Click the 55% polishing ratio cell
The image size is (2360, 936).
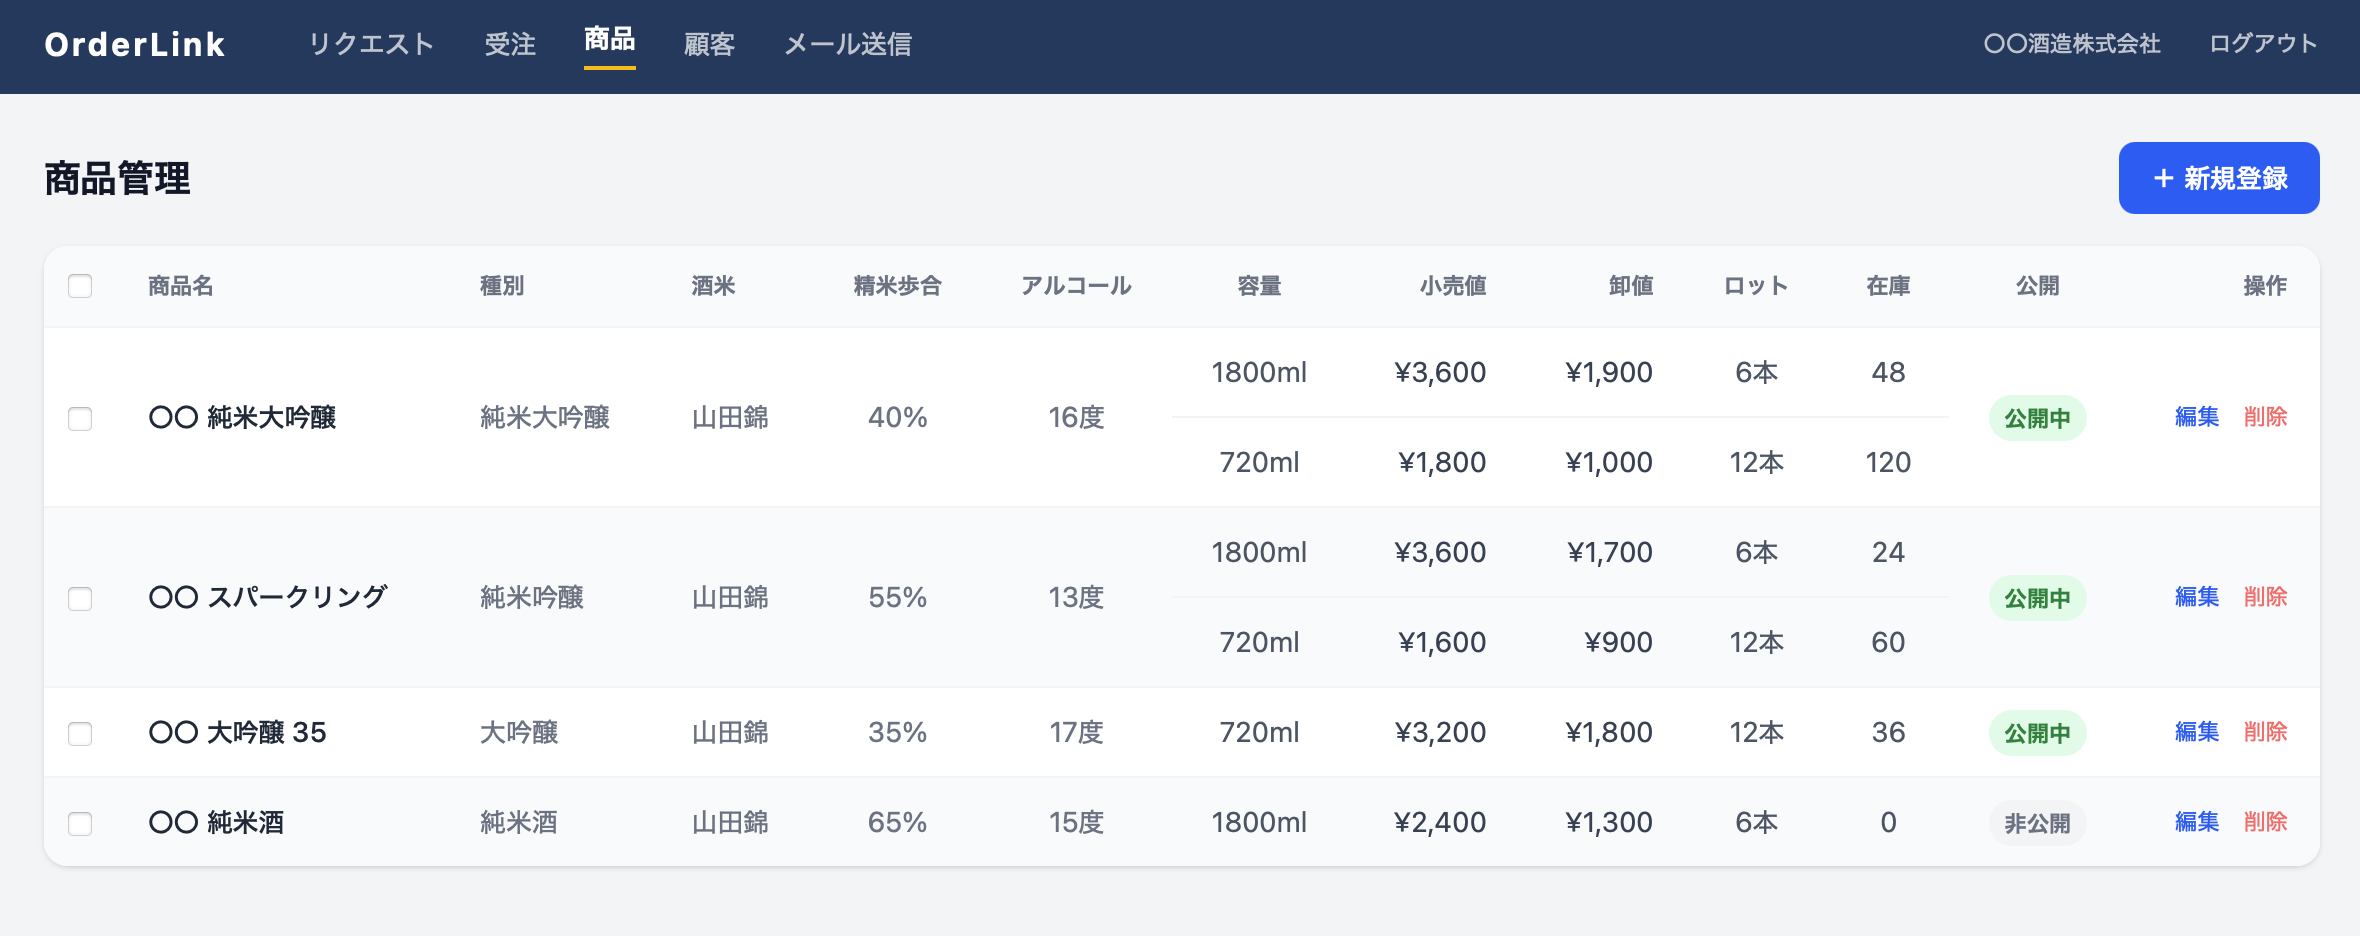898,597
